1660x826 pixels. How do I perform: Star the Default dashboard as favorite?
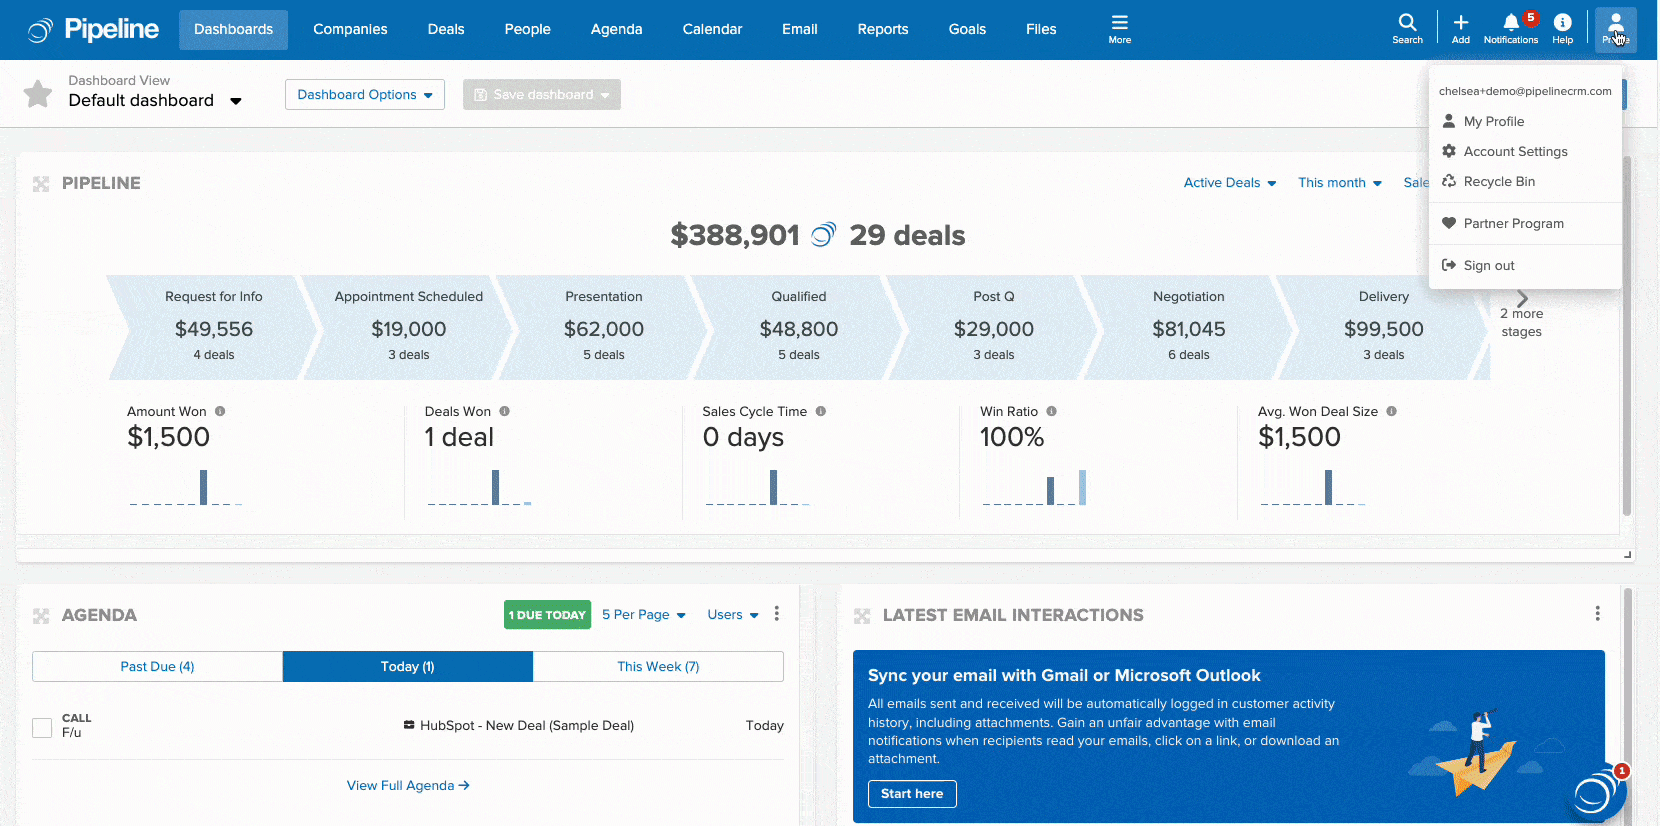(38, 94)
